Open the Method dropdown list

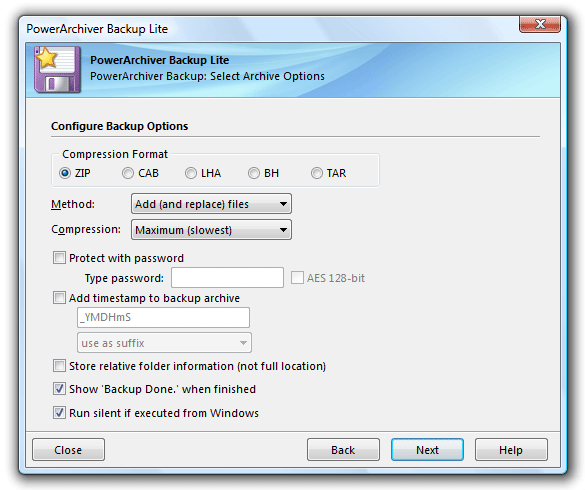[x=211, y=204]
